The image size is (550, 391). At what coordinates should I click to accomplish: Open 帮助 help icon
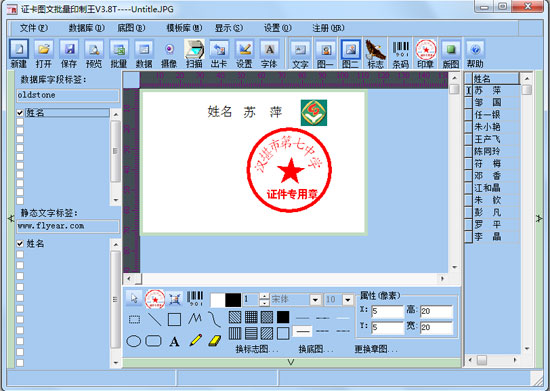475,54
